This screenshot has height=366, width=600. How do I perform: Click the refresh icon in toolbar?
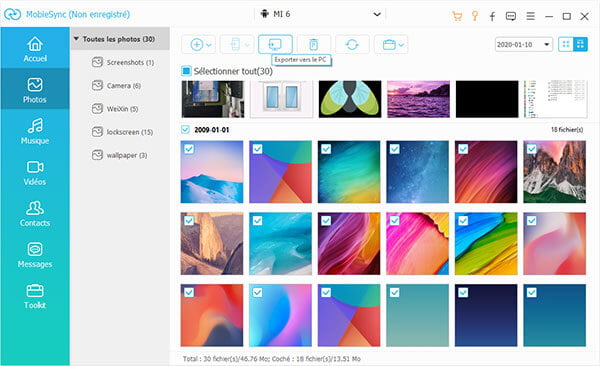[352, 44]
